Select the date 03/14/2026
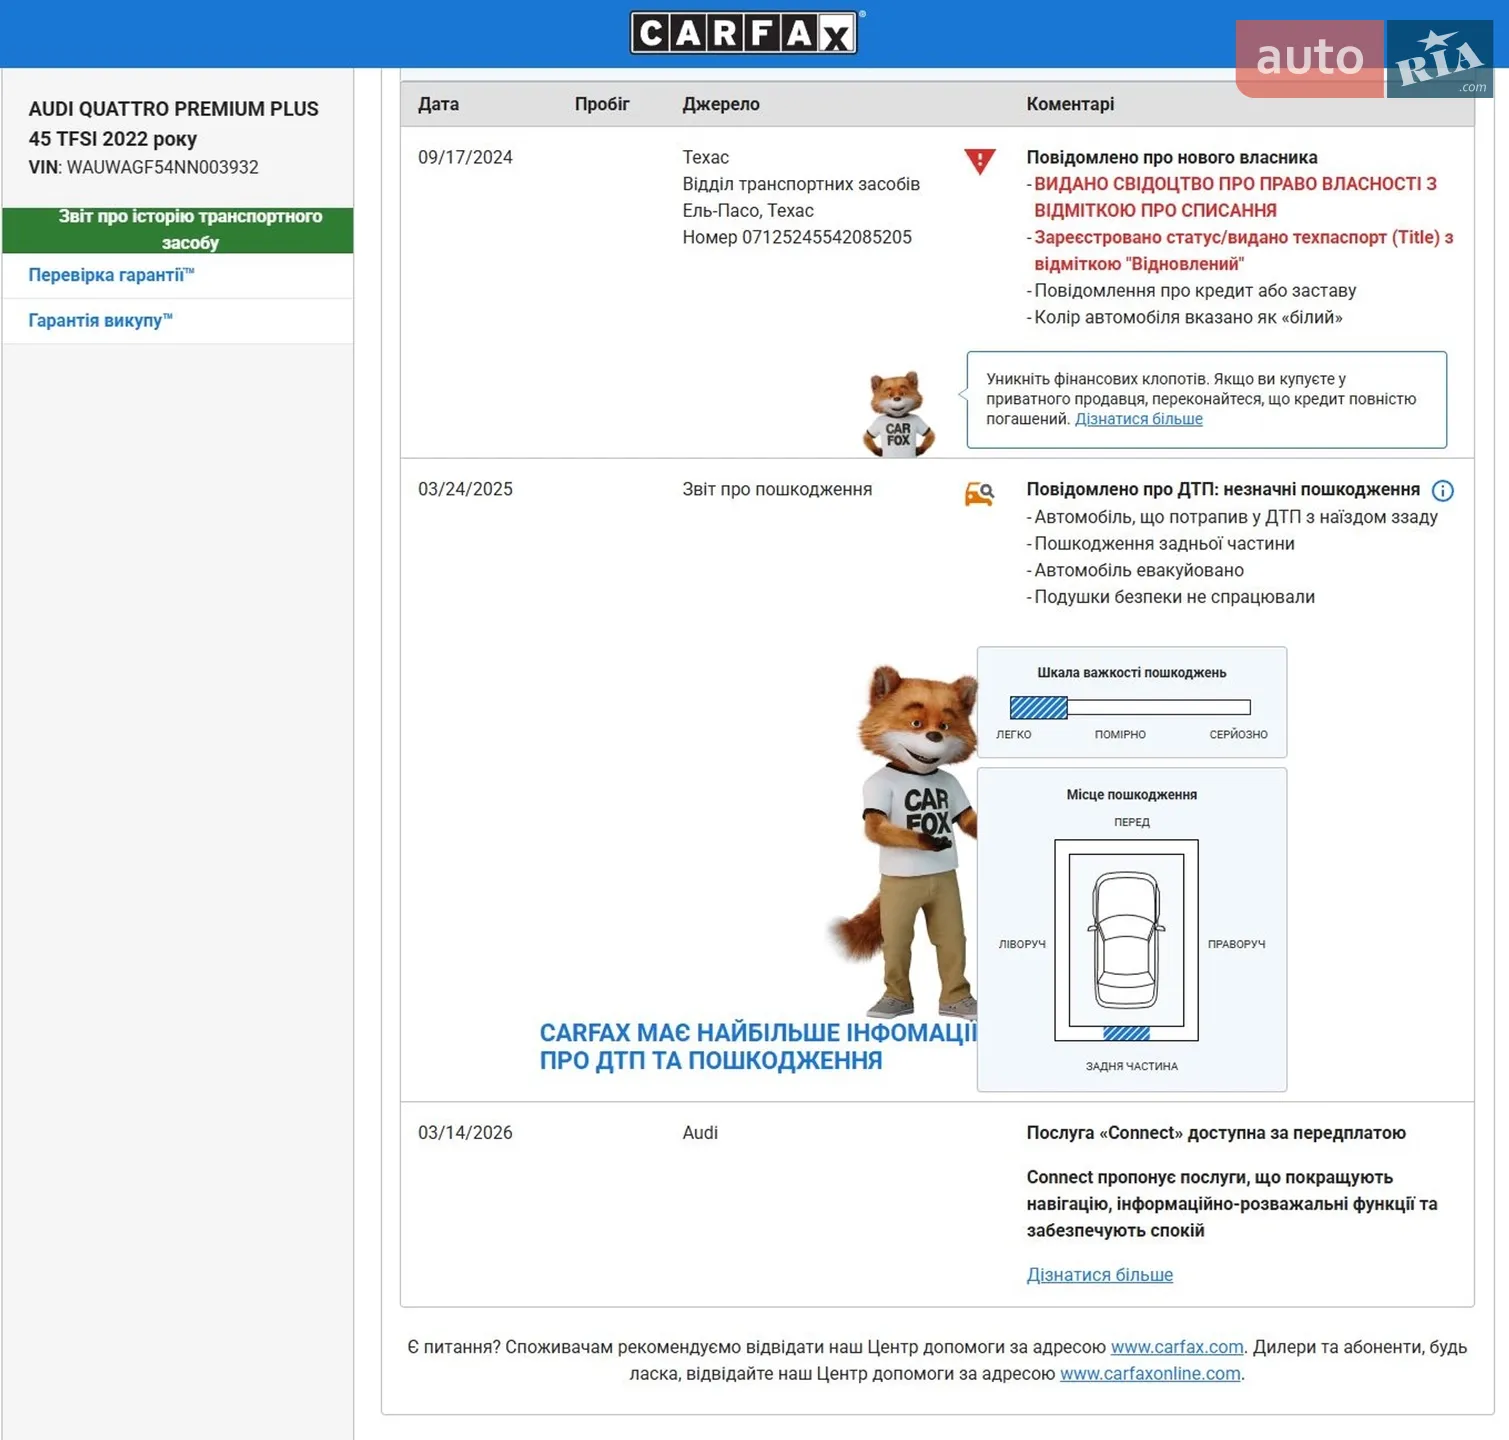This screenshot has width=1509, height=1440. (465, 1133)
